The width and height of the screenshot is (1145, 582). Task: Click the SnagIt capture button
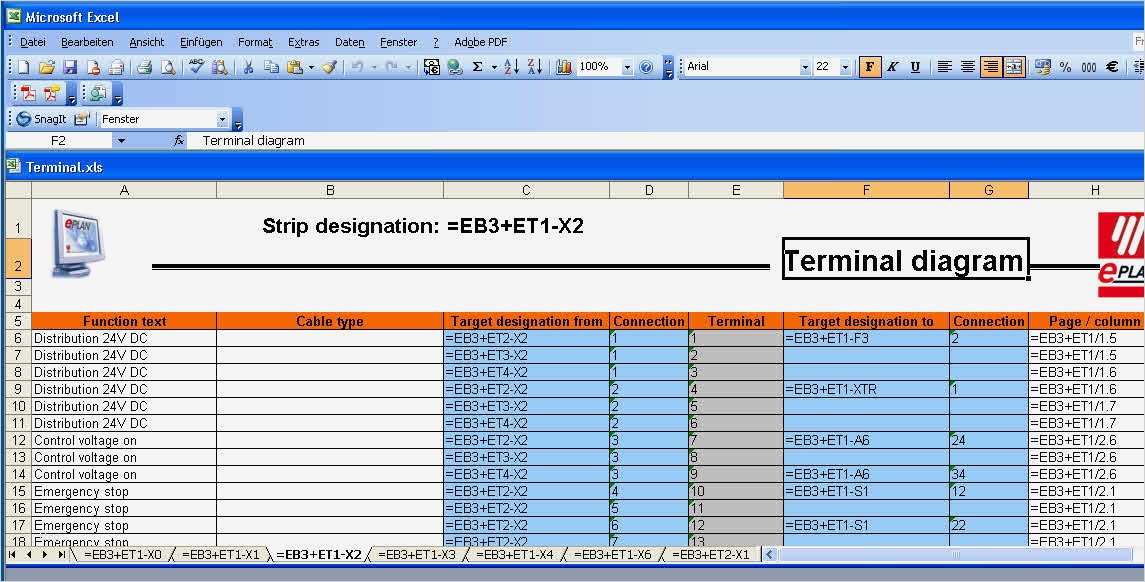41,119
